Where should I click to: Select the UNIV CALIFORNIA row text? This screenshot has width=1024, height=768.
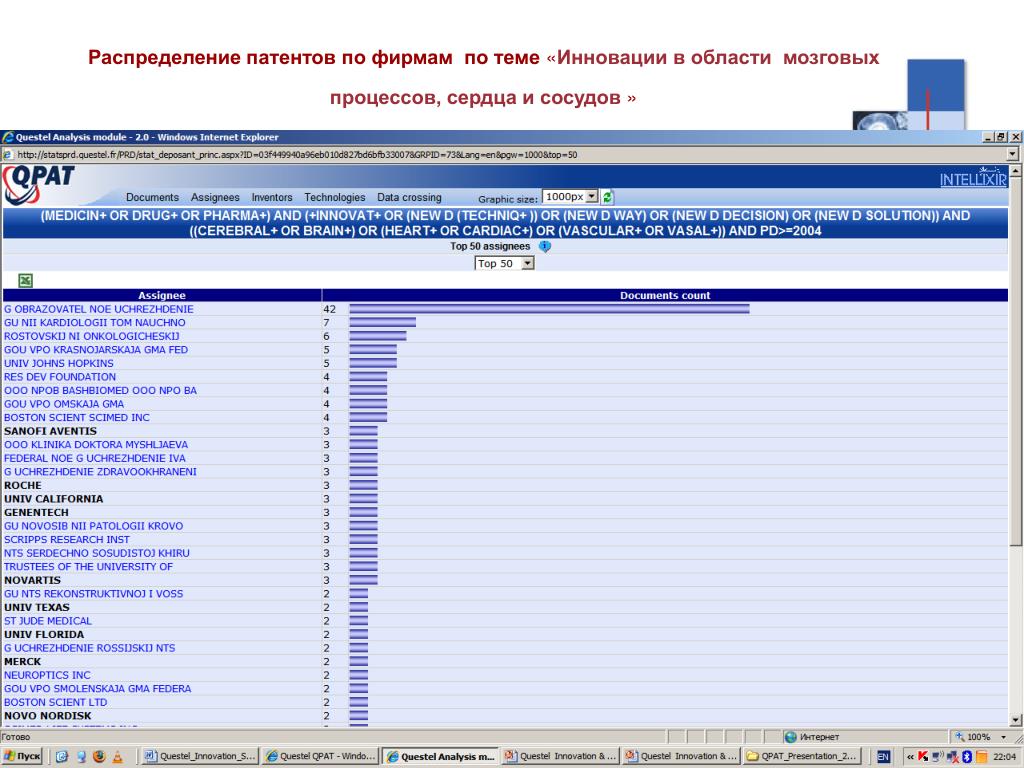pyautogui.click(x=54, y=499)
